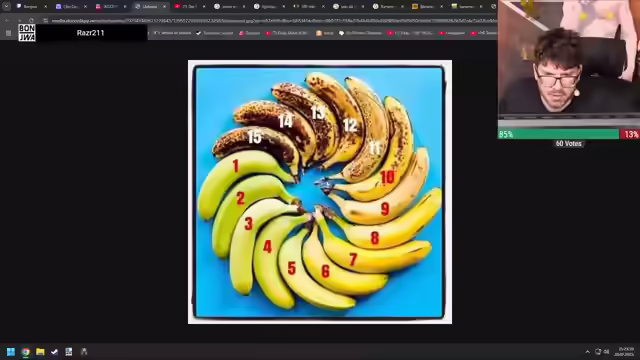Image resolution: width=640 pixels, height=360 pixels.
Task: Click the BONJWA logo
Action: (27, 33)
